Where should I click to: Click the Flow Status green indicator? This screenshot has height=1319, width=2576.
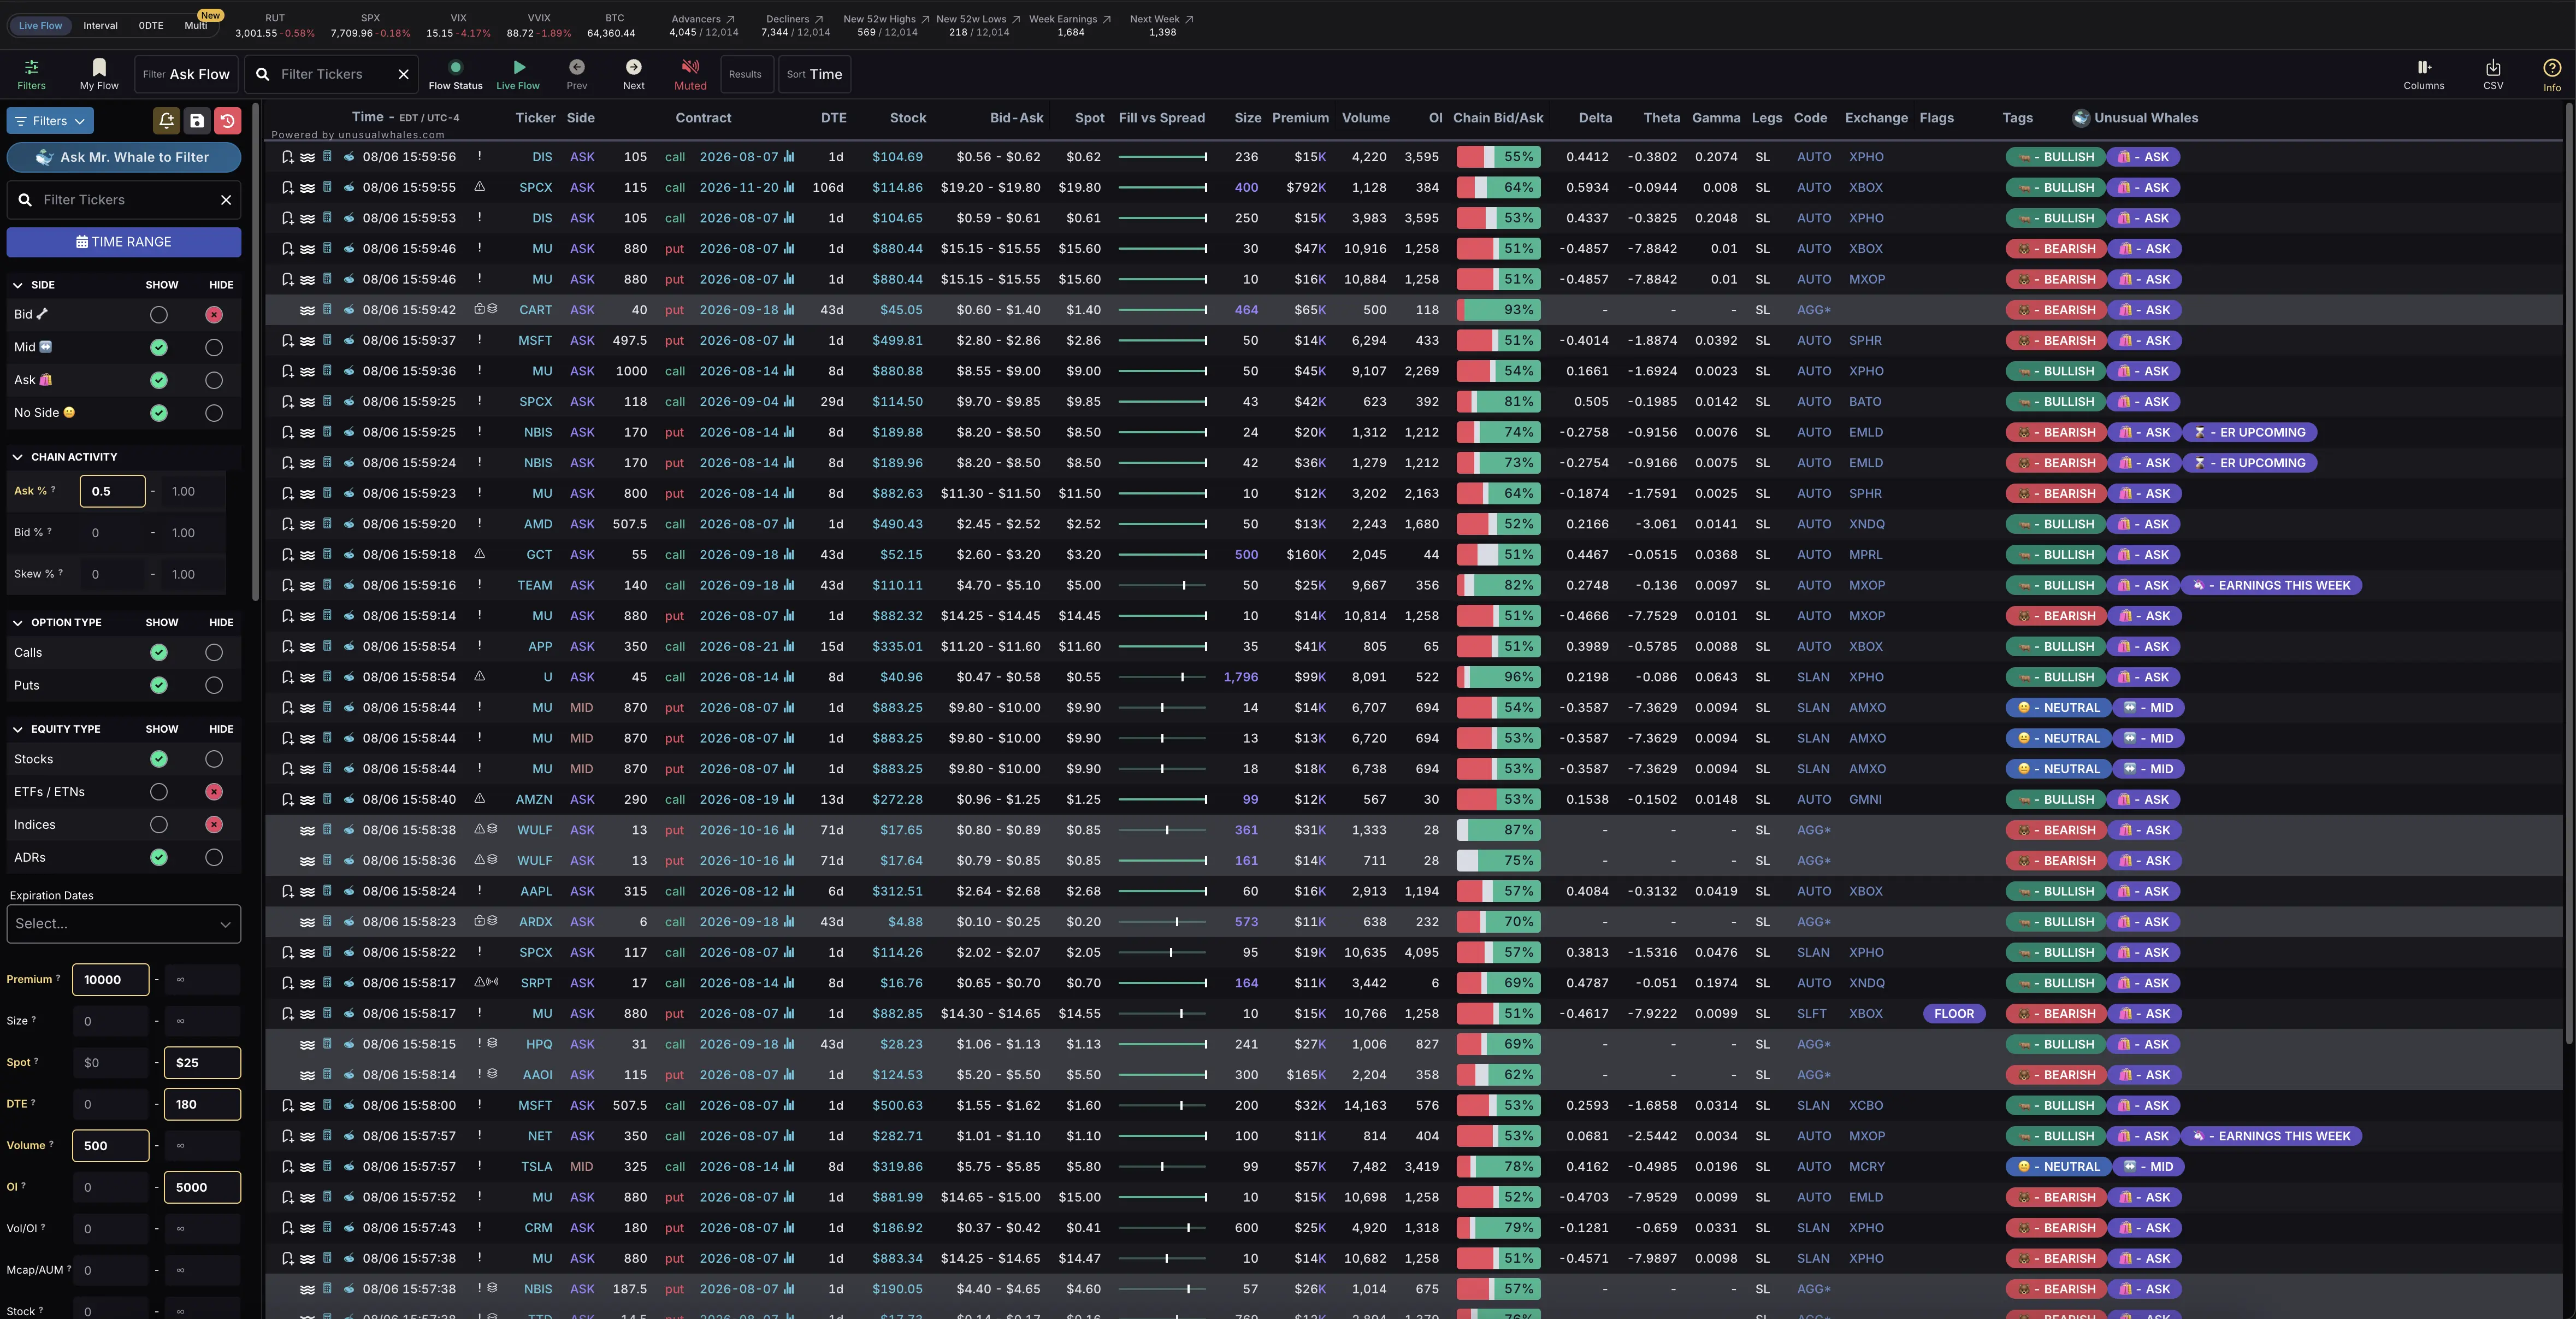(x=456, y=67)
